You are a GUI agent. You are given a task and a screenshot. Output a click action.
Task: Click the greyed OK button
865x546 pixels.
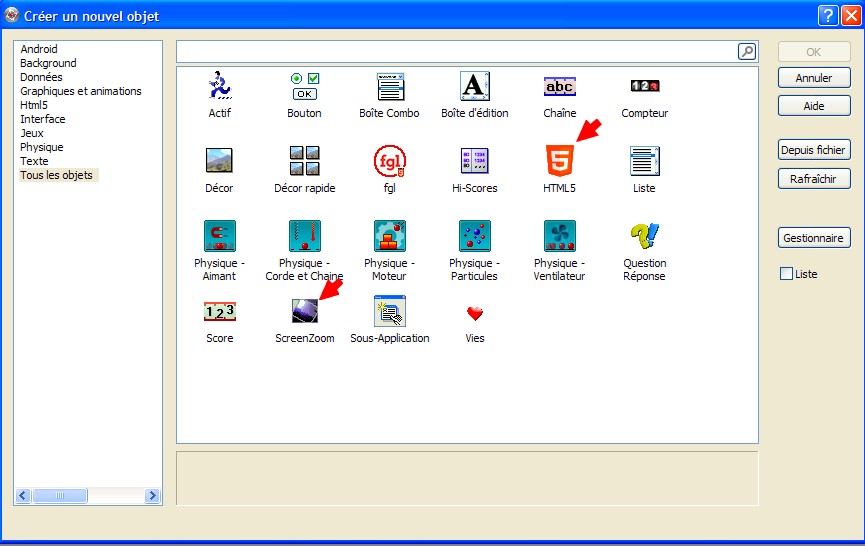click(814, 52)
